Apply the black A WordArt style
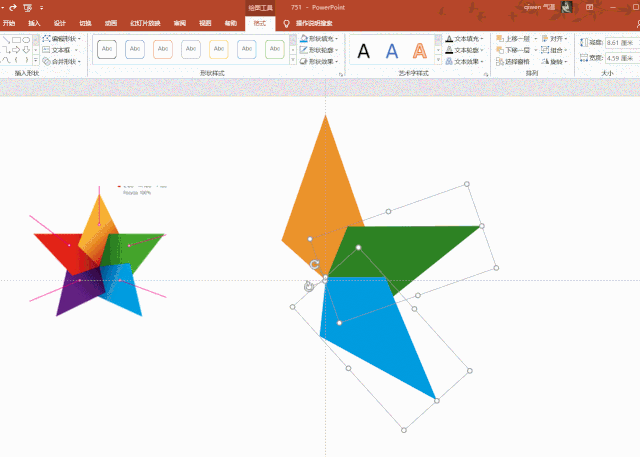Image resolution: width=640 pixels, height=457 pixels. click(363, 51)
